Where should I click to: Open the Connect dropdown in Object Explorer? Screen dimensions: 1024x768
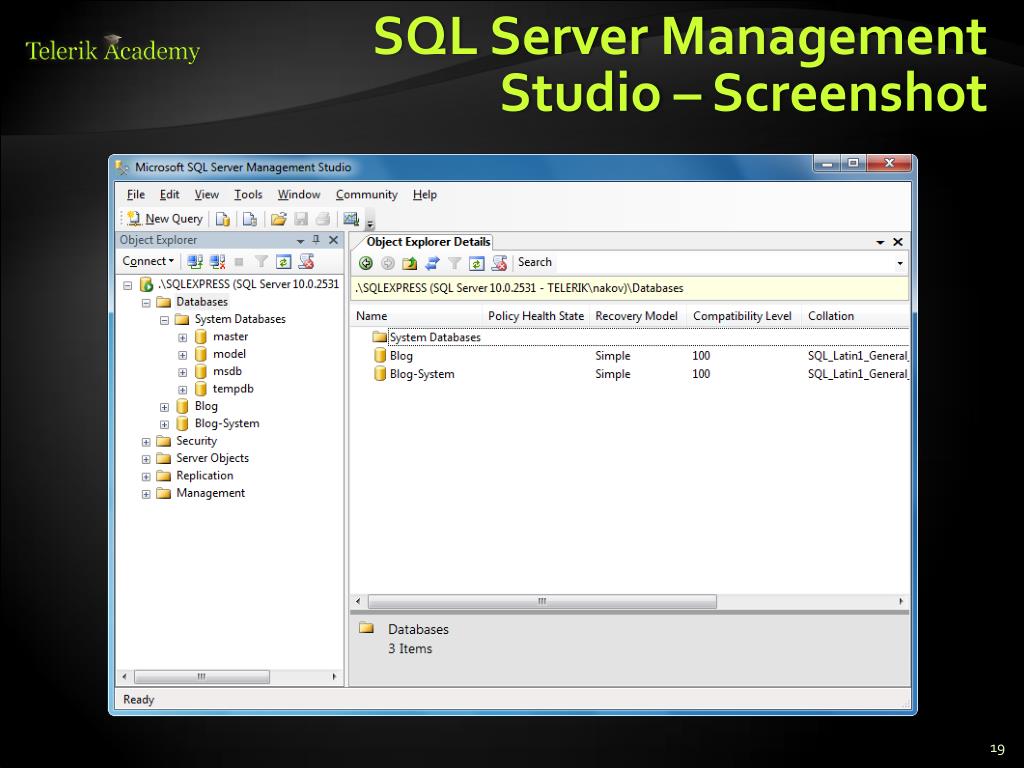pos(148,261)
